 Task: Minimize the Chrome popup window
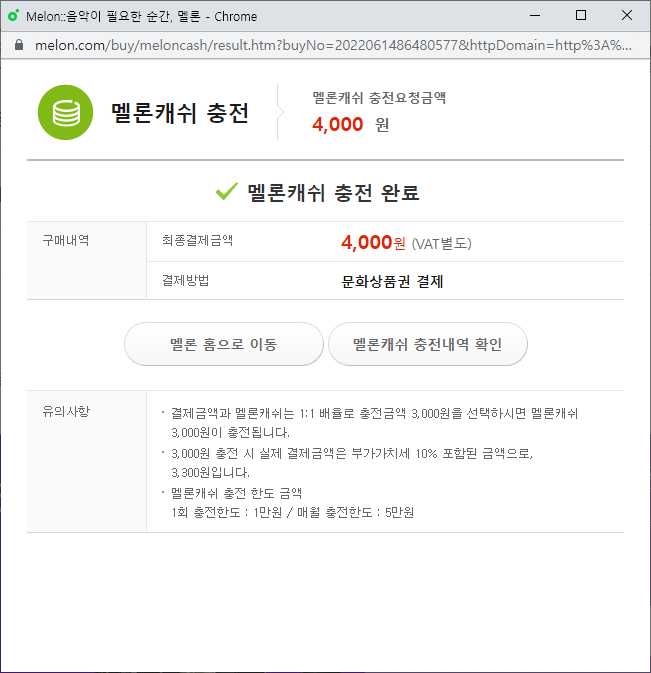[x=535, y=16]
